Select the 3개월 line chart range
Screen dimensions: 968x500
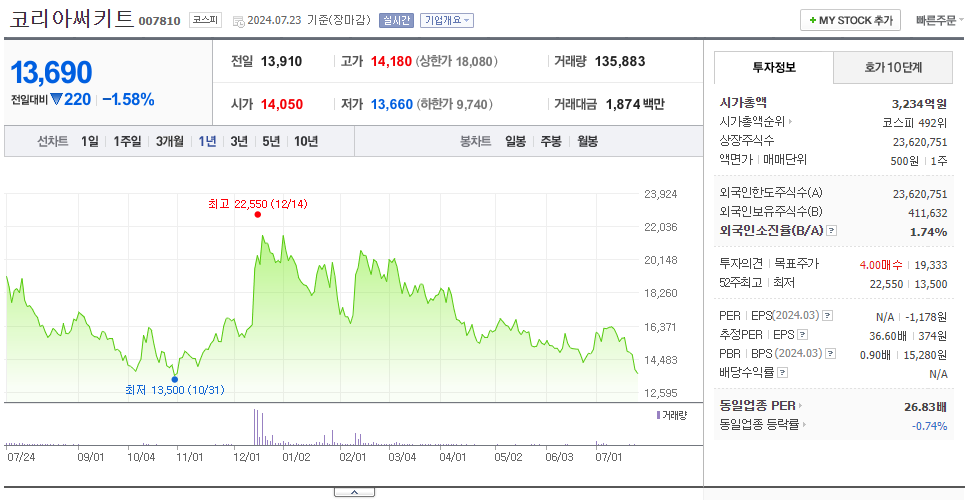pos(170,141)
